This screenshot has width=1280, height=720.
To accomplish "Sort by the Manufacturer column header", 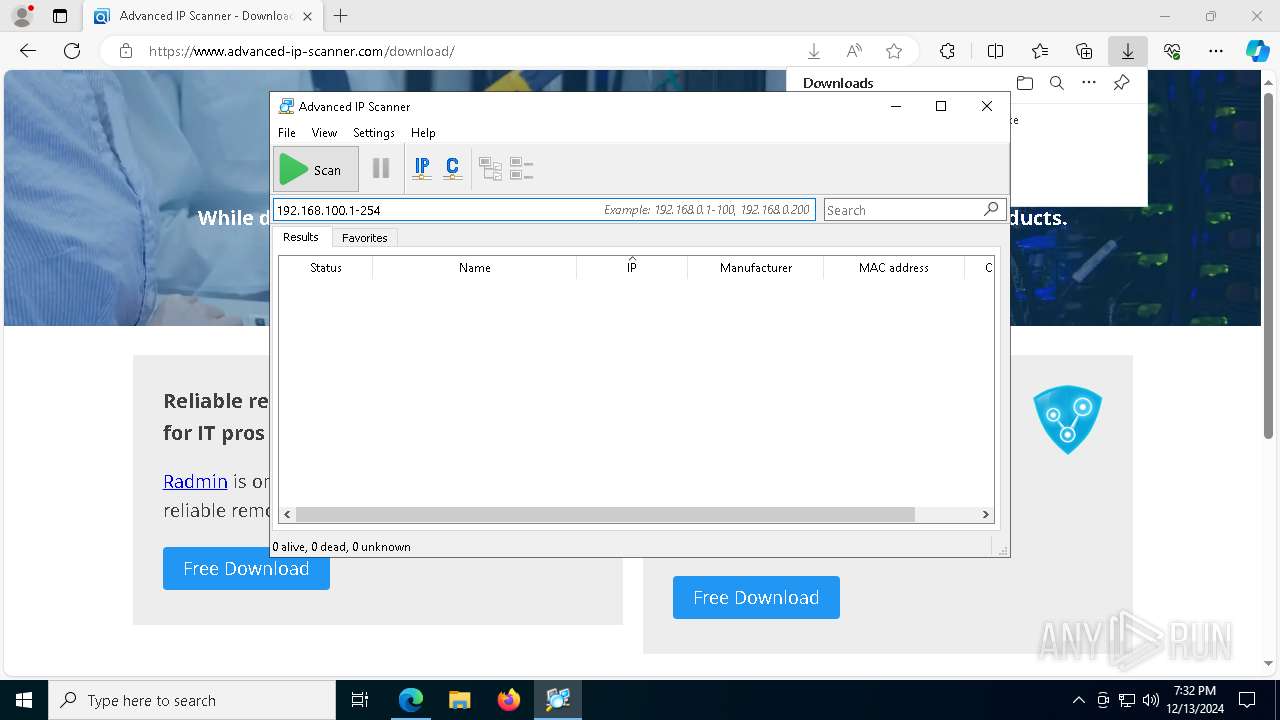I will coord(756,268).
